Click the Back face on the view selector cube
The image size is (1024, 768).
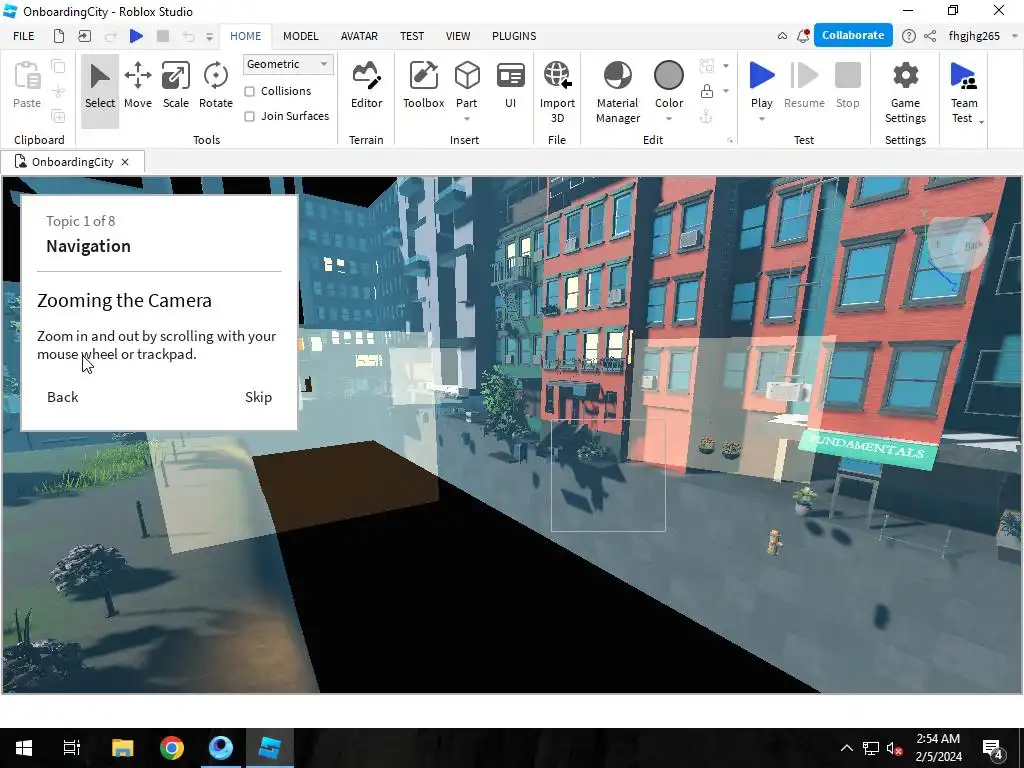973,246
